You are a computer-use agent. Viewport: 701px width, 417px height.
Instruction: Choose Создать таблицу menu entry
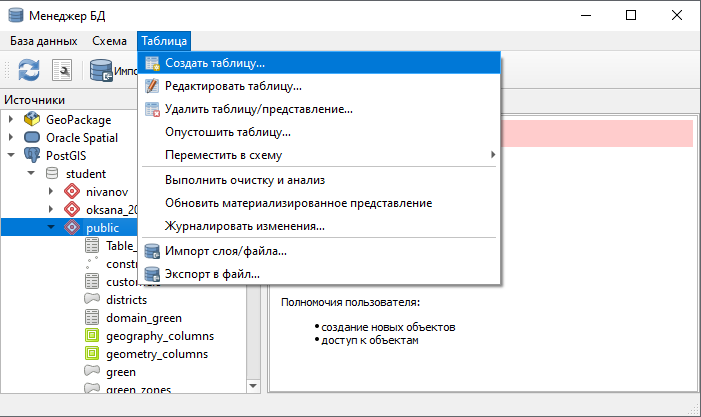pos(215,63)
